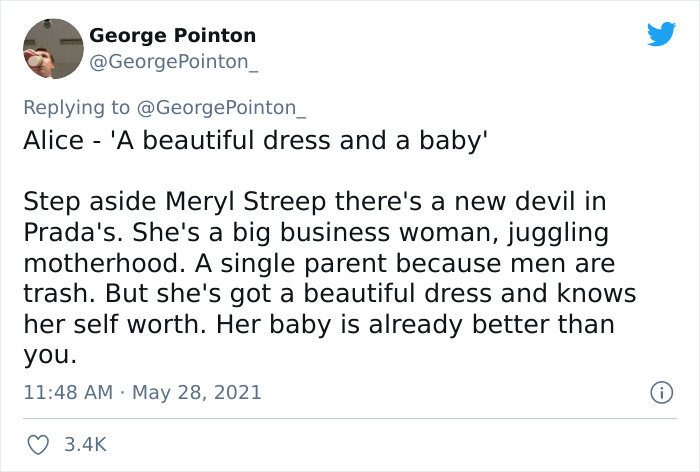
Task: Click the 11:48 AM timestamp
Action: coord(67,393)
